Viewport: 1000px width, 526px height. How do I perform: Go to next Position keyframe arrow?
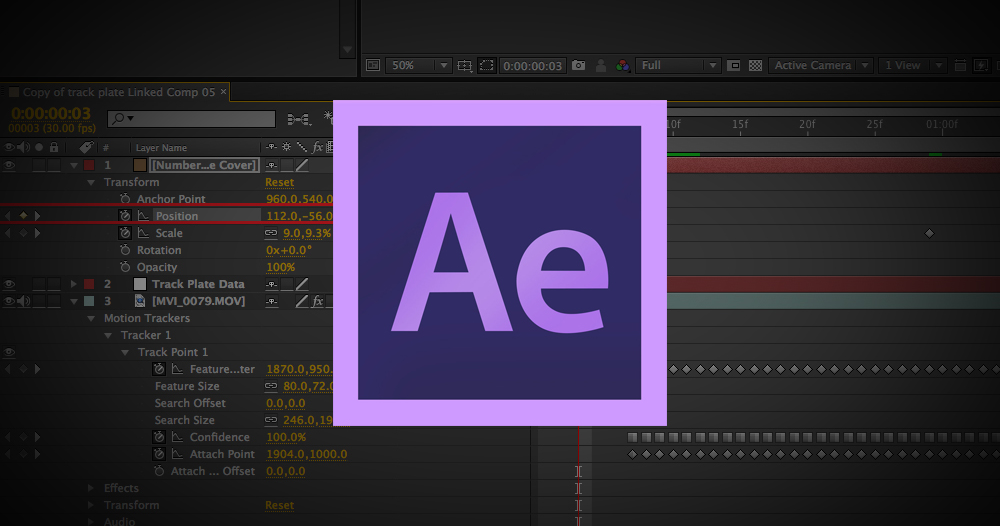click(x=38, y=216)
